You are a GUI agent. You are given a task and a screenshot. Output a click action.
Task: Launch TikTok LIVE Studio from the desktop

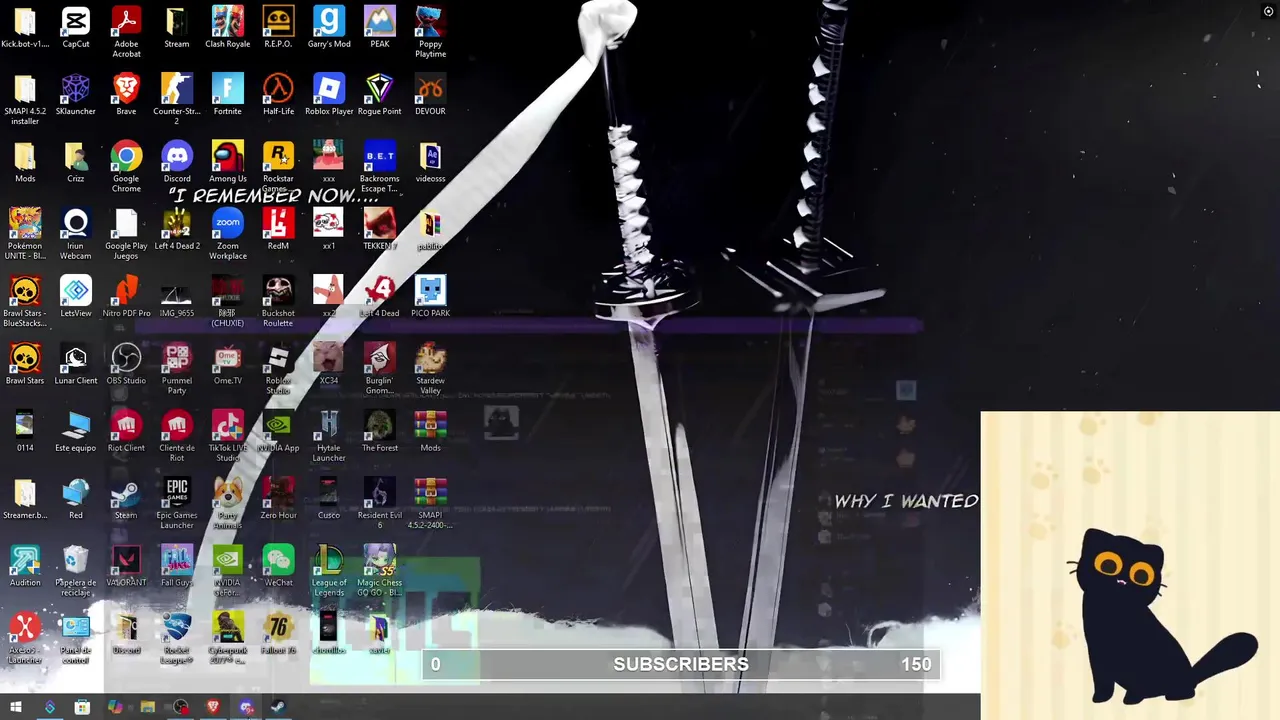point(228,435)
